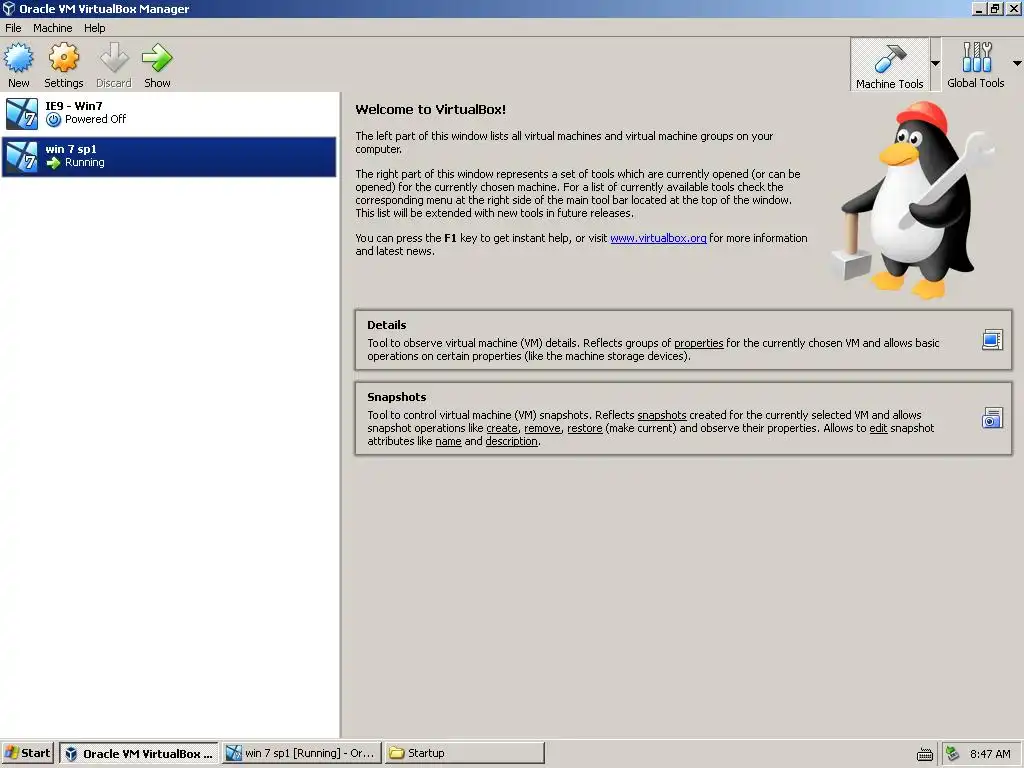Click the green Show arrow icon
This screenshot has width=1024, height=768.
[x=157, y=58]
